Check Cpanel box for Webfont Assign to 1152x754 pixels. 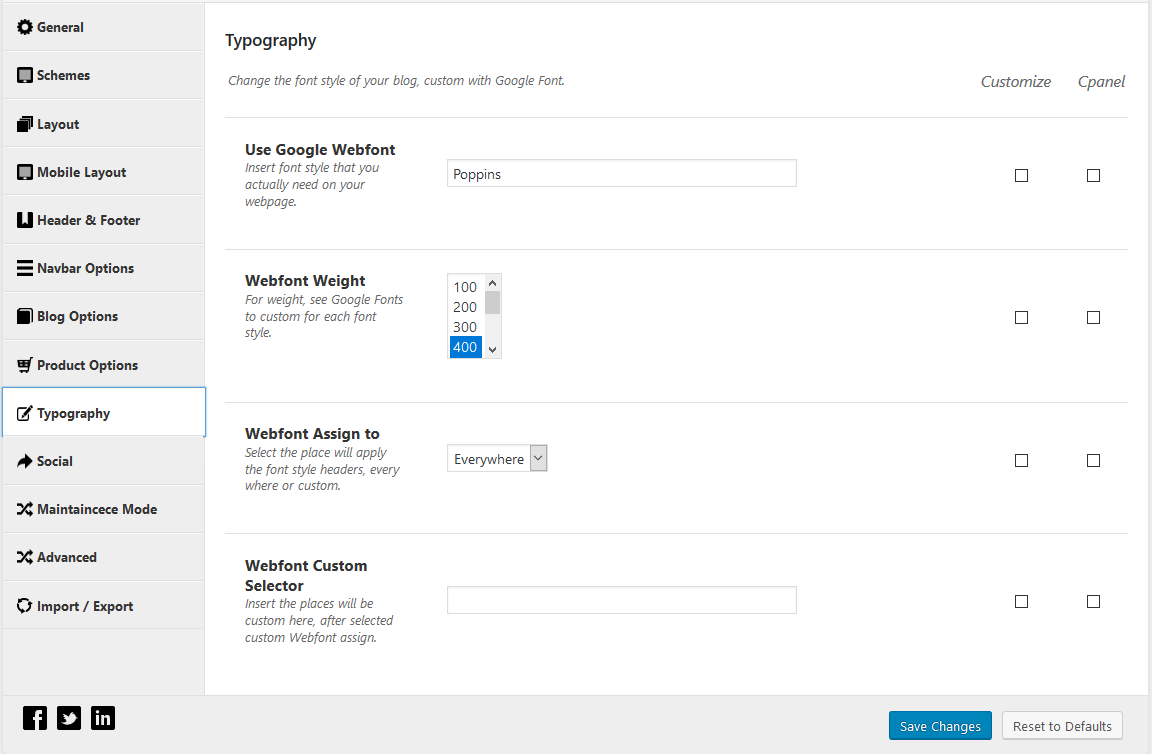(x=1093, y=461)
